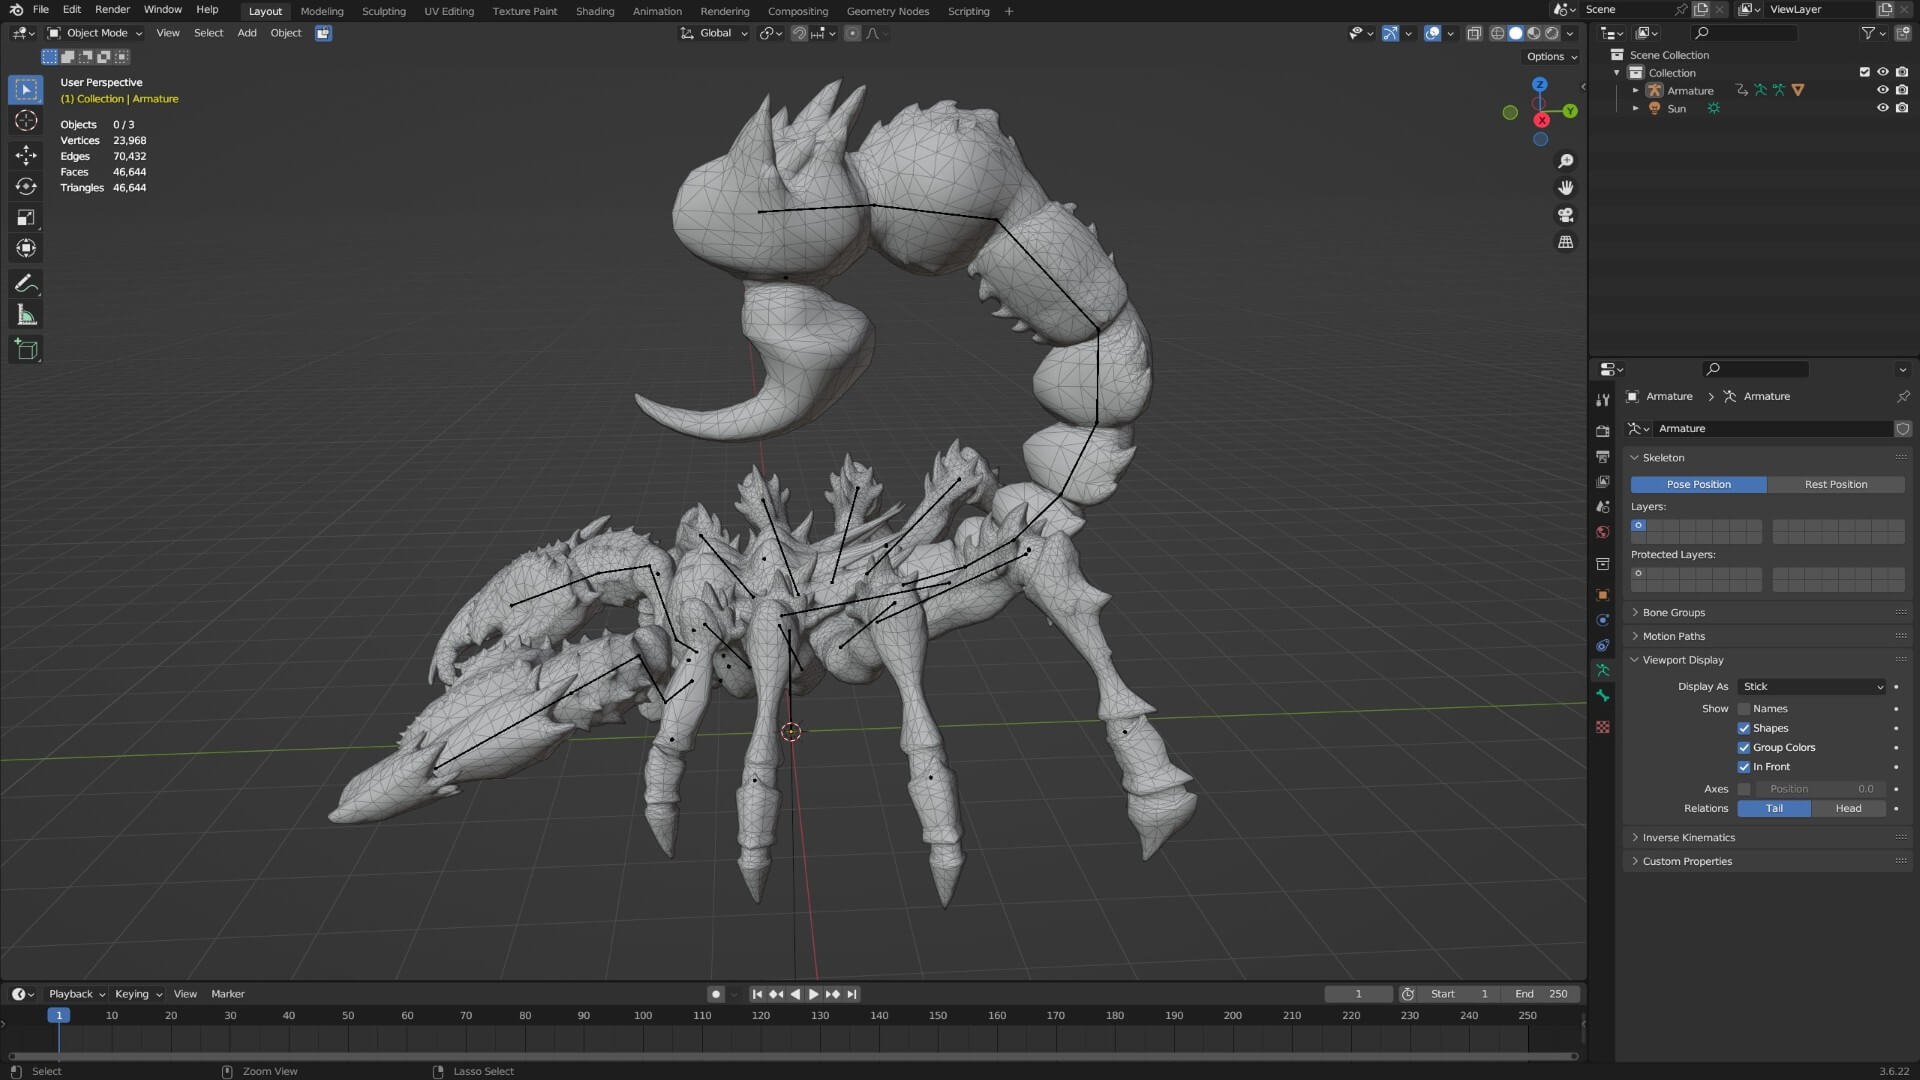Open the Render menu
This screenshot has height=1080, width=1920.
pyautogui.click(x=112, y=10)
